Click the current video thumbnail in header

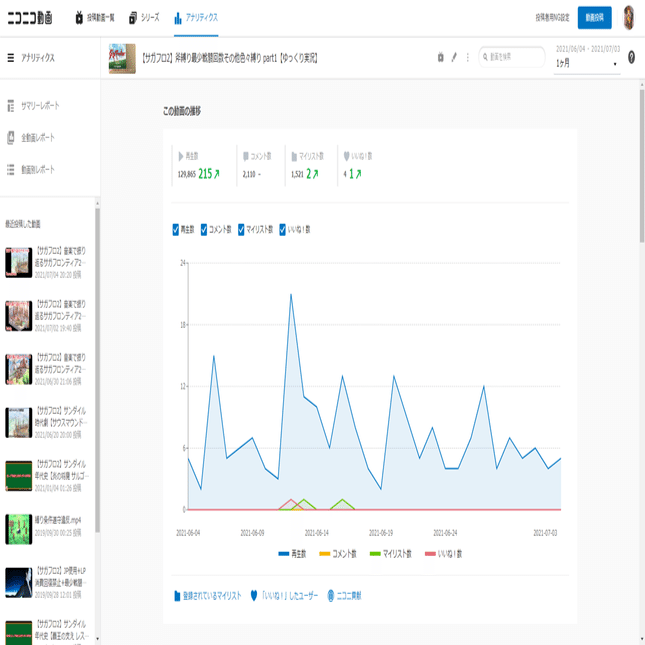point(122,58)
